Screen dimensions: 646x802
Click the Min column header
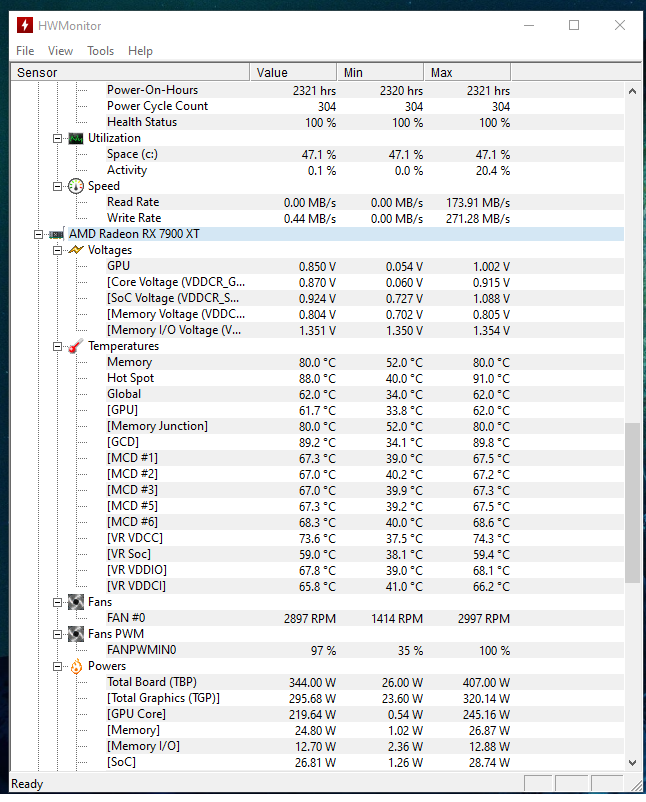click(x=380, y=72)
